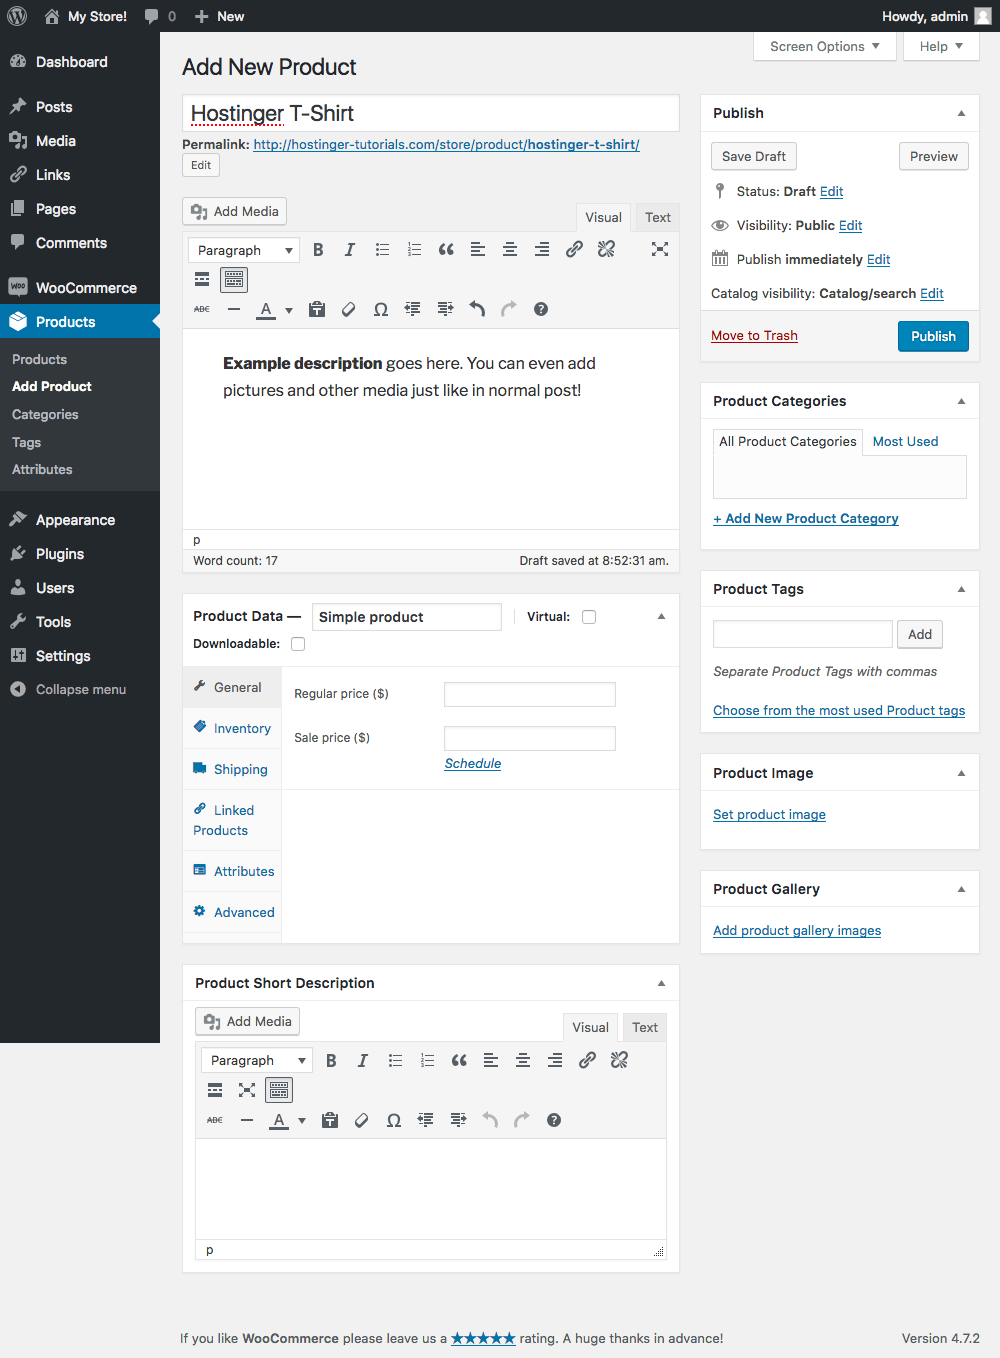Open Set product image
The image size is (1000, 1358).
point(769,814)
